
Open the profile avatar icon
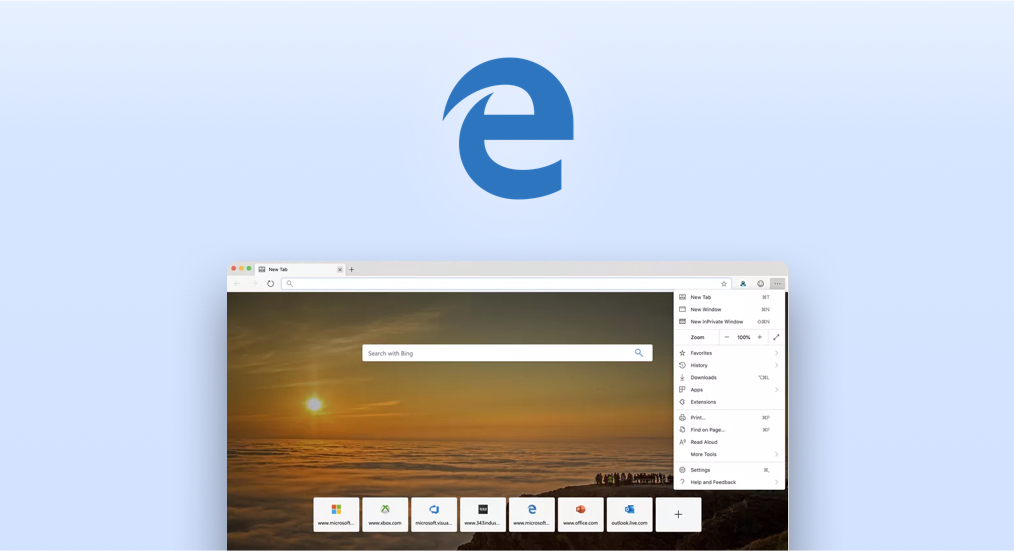743,284
